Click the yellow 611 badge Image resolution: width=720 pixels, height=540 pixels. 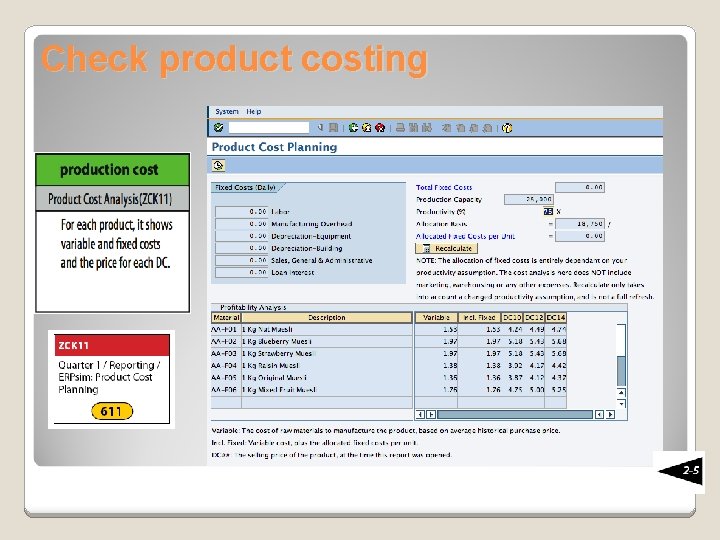pos(112,411)
